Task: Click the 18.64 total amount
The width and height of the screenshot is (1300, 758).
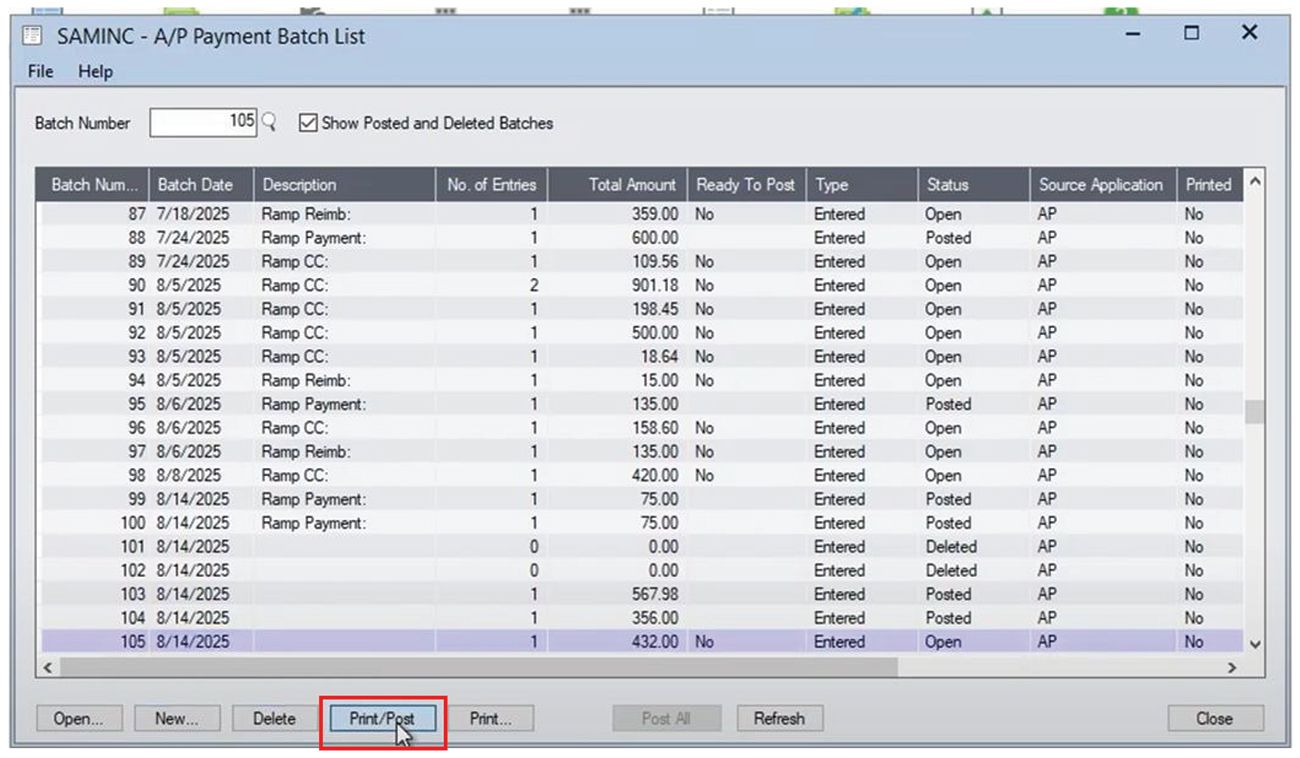Action: pos(660,357)
